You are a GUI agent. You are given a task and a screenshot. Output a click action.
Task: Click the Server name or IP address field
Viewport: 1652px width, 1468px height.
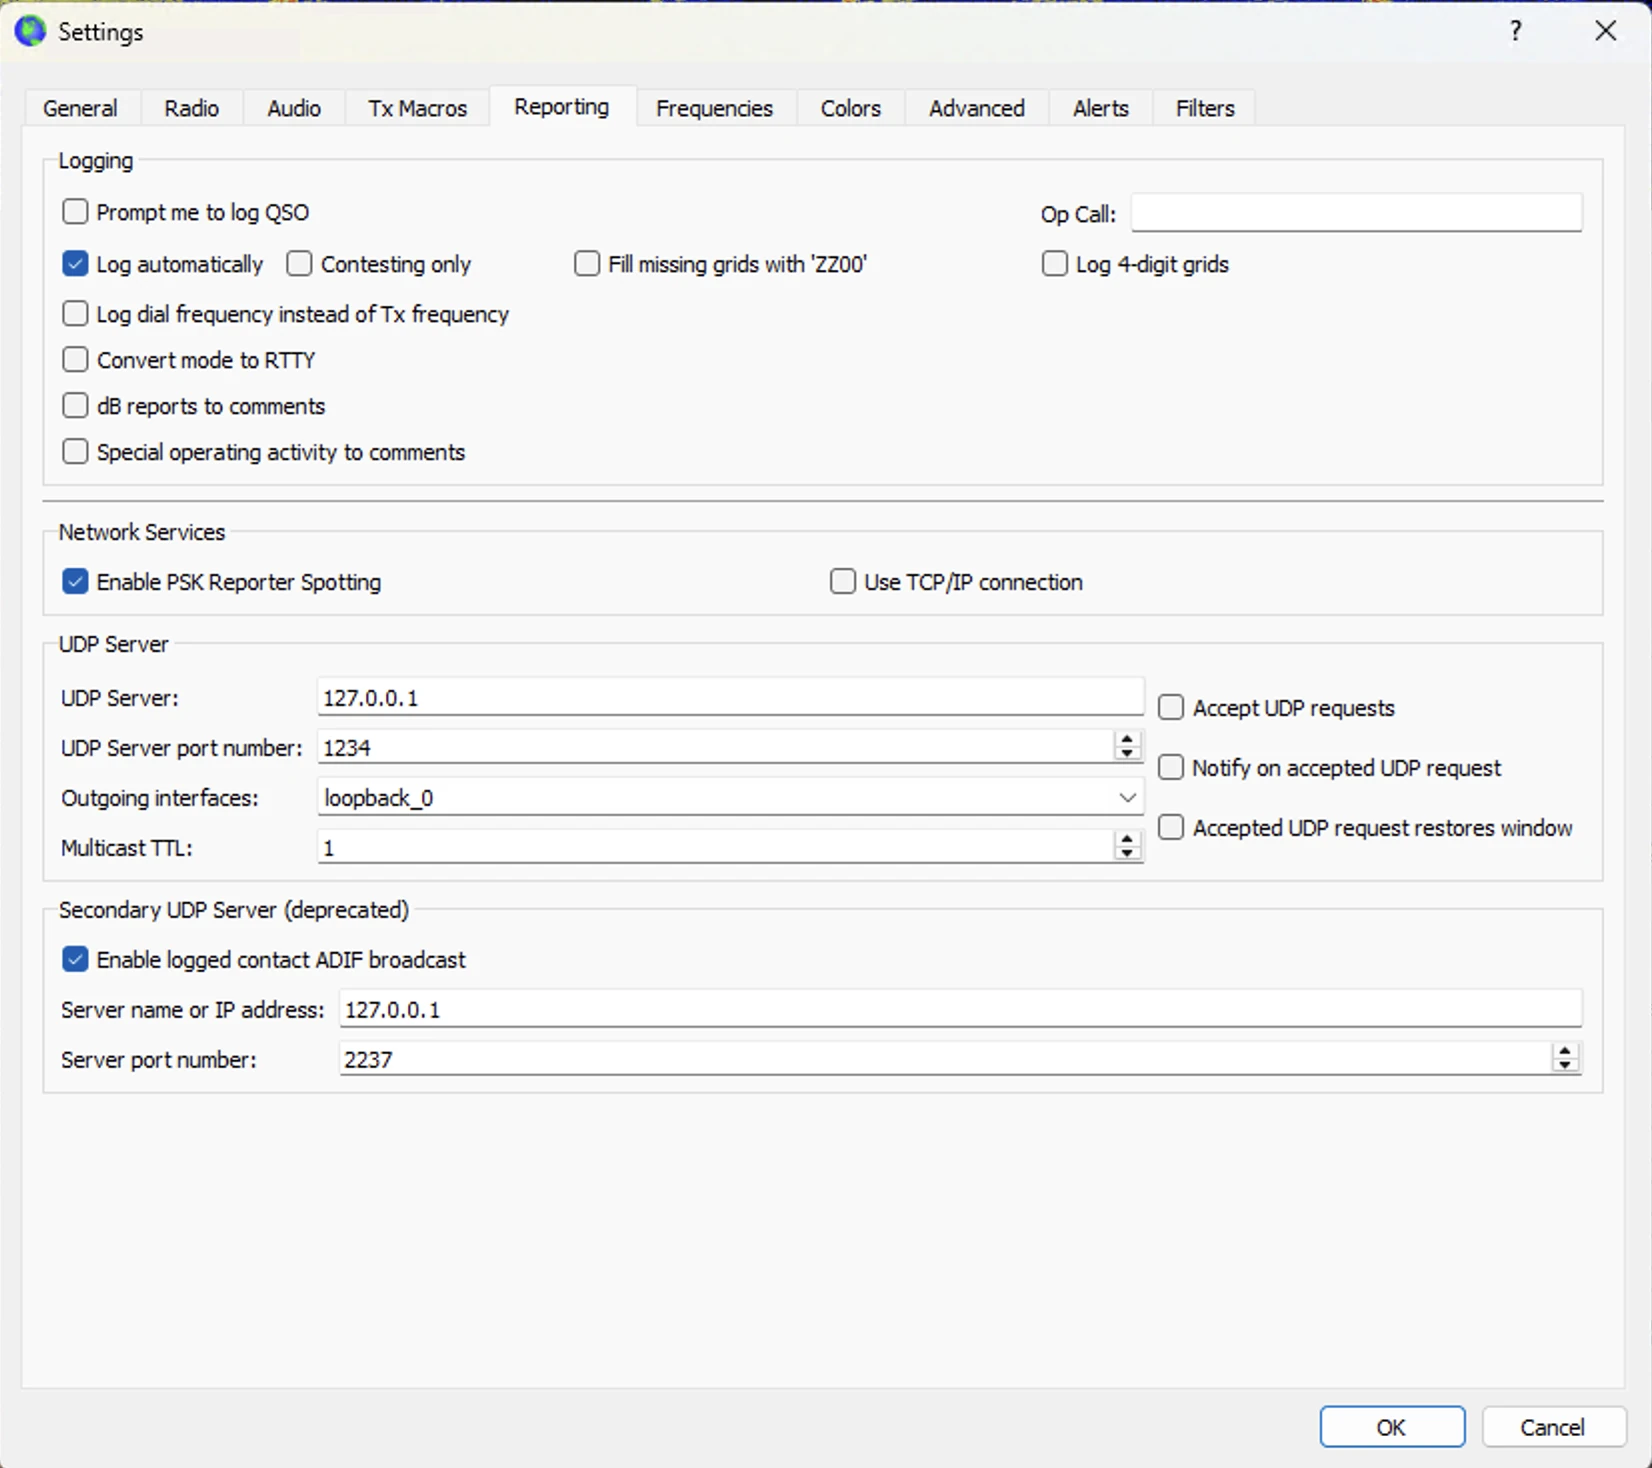[960, 1009]
